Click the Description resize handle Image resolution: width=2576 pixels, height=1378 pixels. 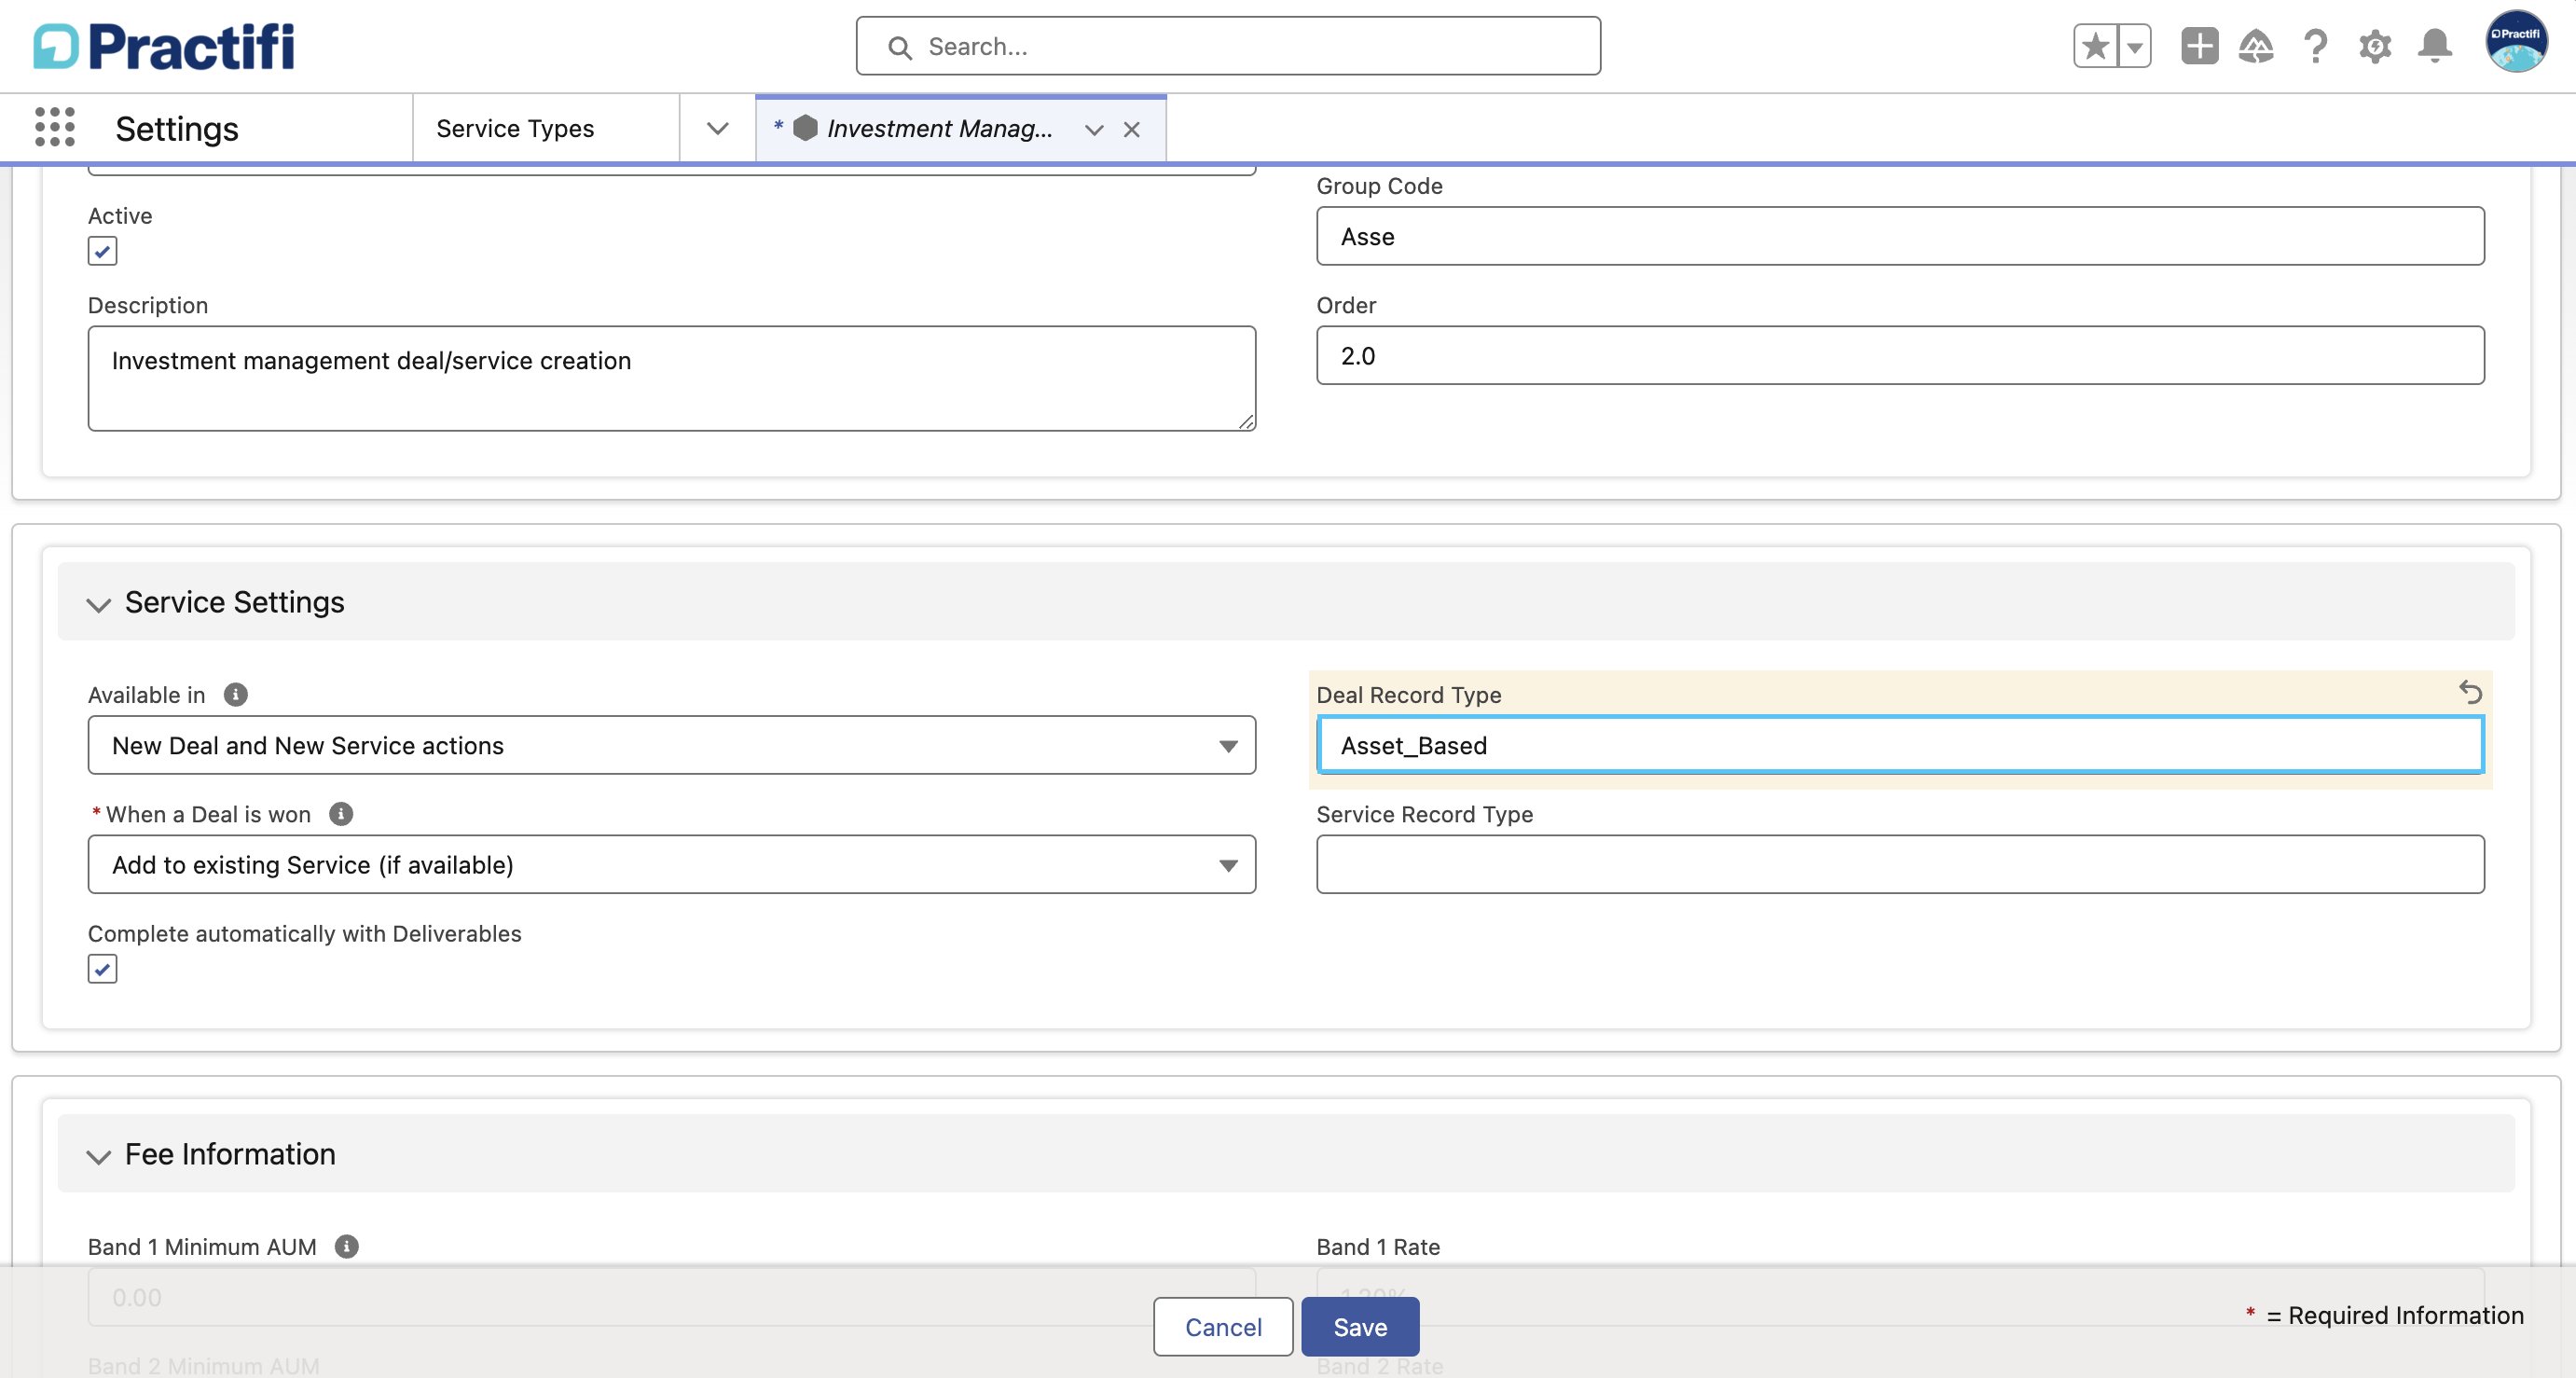[1246, 421]
